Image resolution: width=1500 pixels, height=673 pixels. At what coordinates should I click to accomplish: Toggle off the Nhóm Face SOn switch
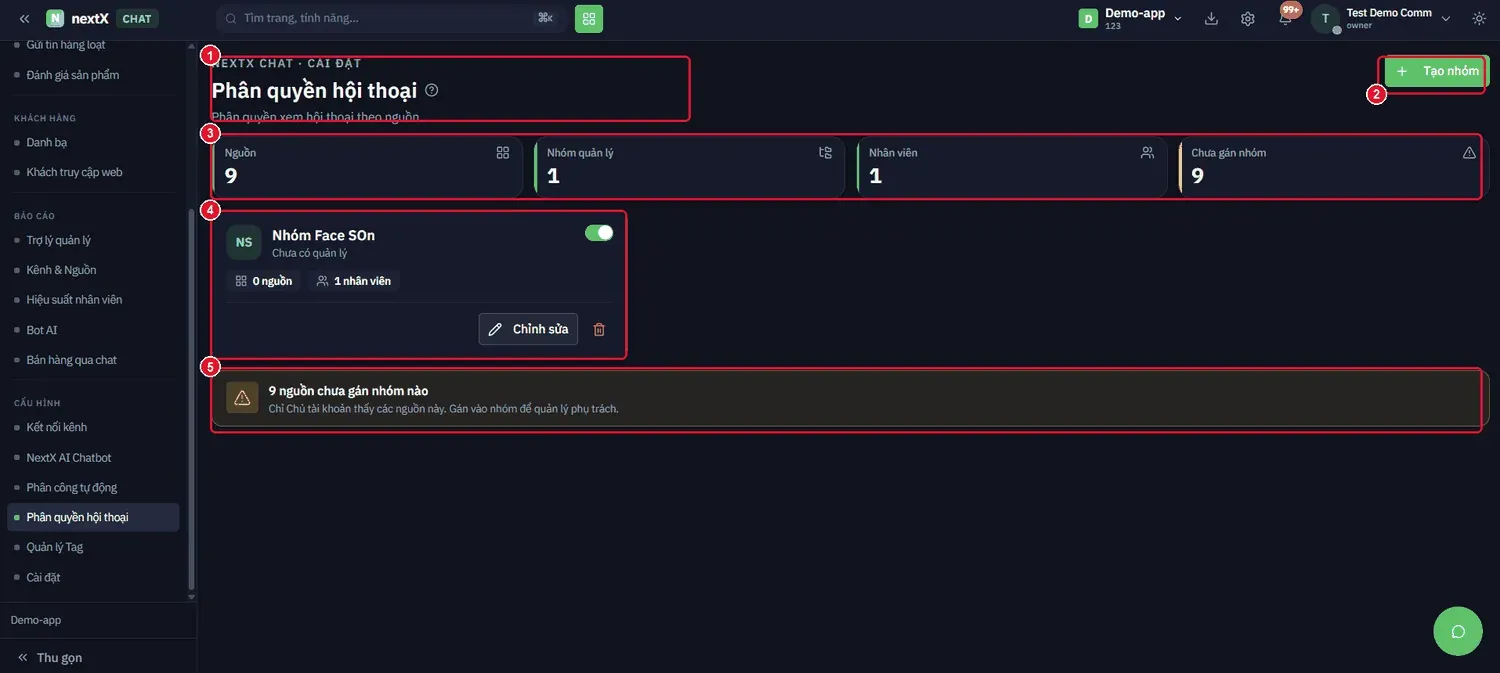pos(599,232)
